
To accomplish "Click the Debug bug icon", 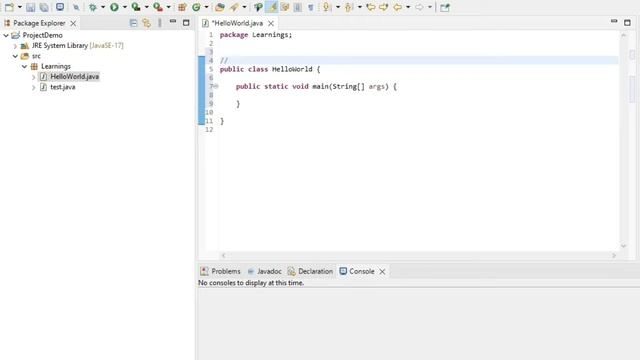I will [x=93, y=7].
